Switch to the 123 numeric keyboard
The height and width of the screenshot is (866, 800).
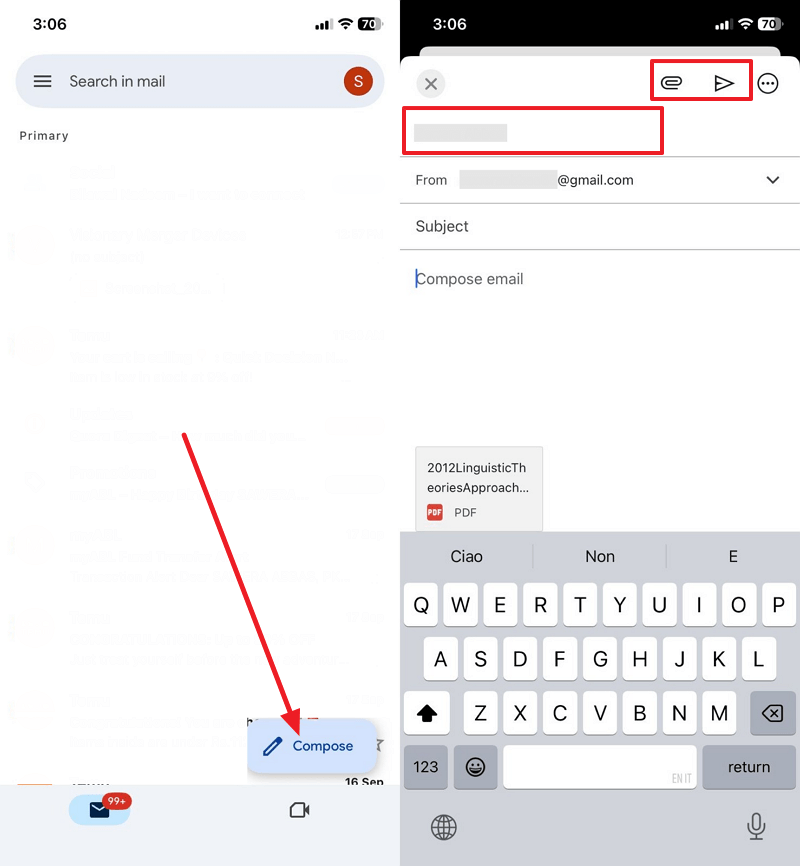point(425,767)
